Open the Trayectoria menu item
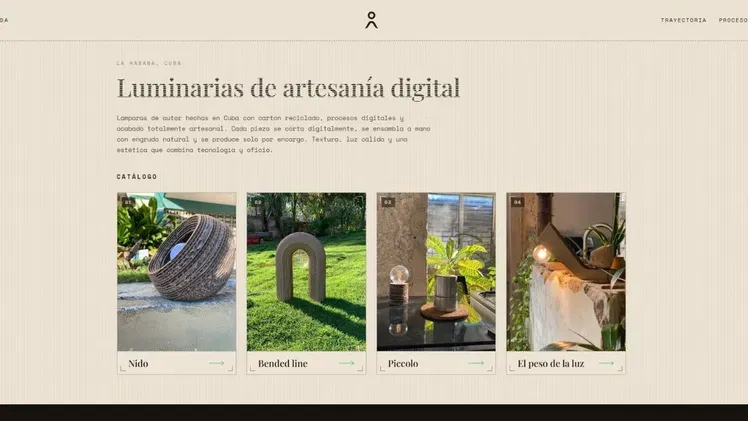 tap(683, 20)
